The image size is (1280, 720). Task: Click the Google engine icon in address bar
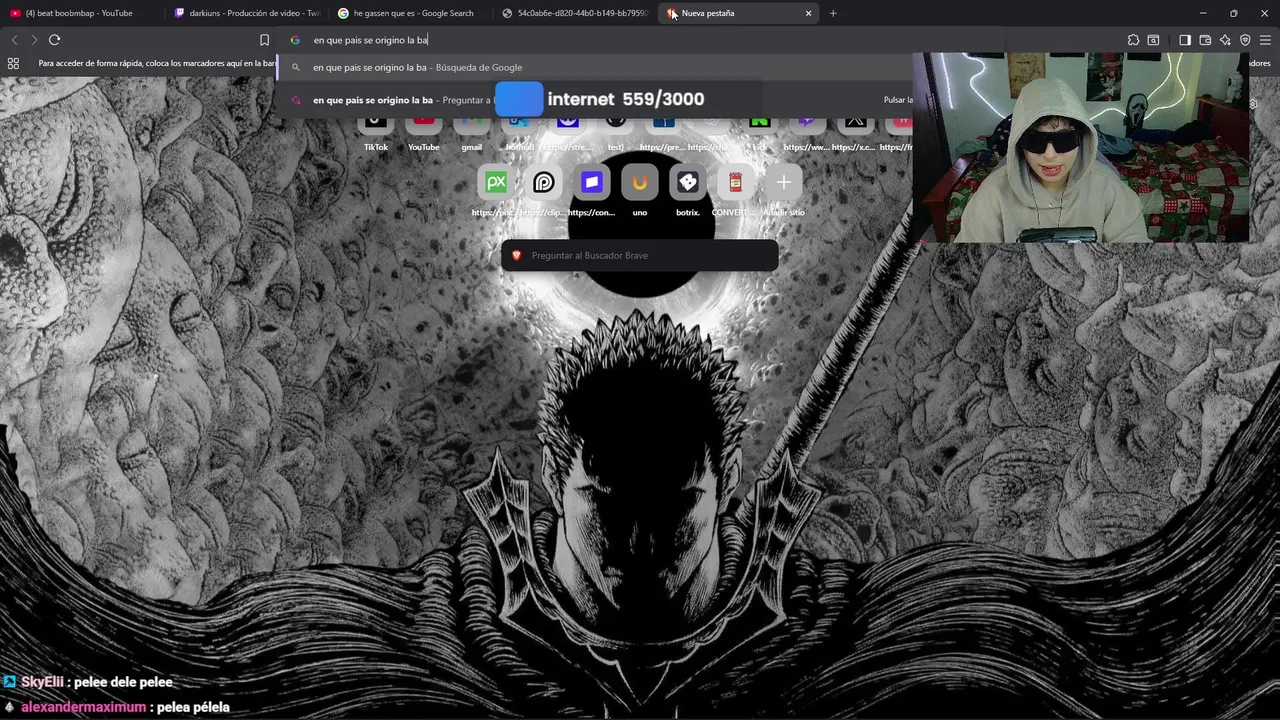pos(295,40)
